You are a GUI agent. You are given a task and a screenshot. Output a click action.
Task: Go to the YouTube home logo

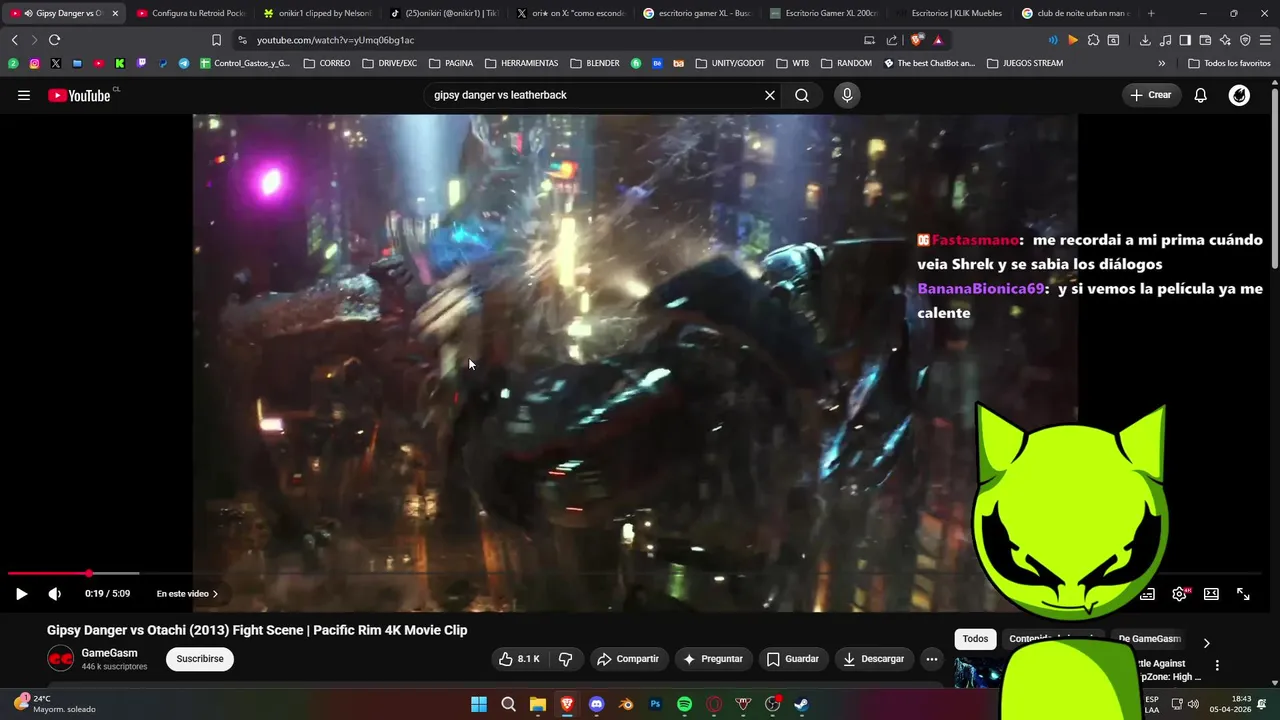coord(81,95)
